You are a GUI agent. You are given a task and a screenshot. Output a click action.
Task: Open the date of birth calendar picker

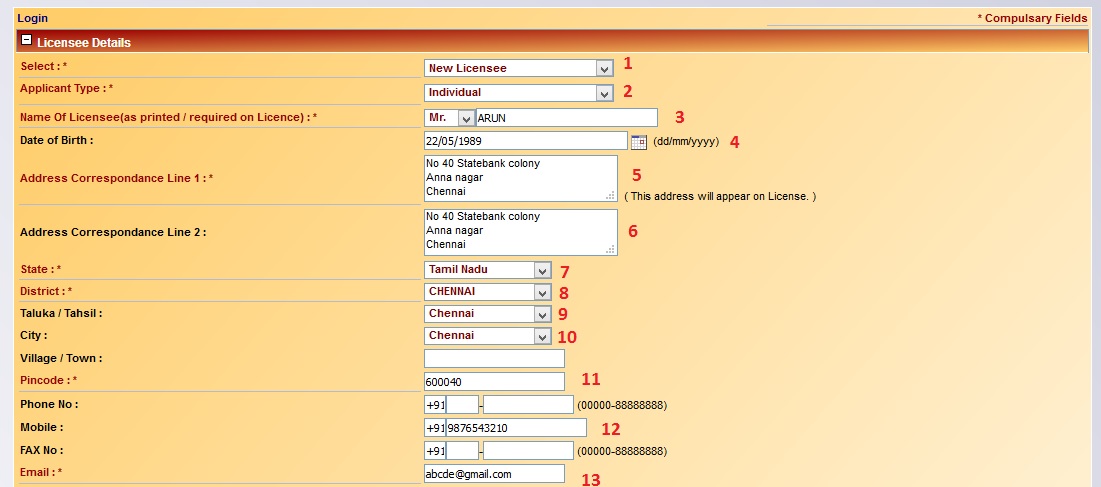(640, 141)
